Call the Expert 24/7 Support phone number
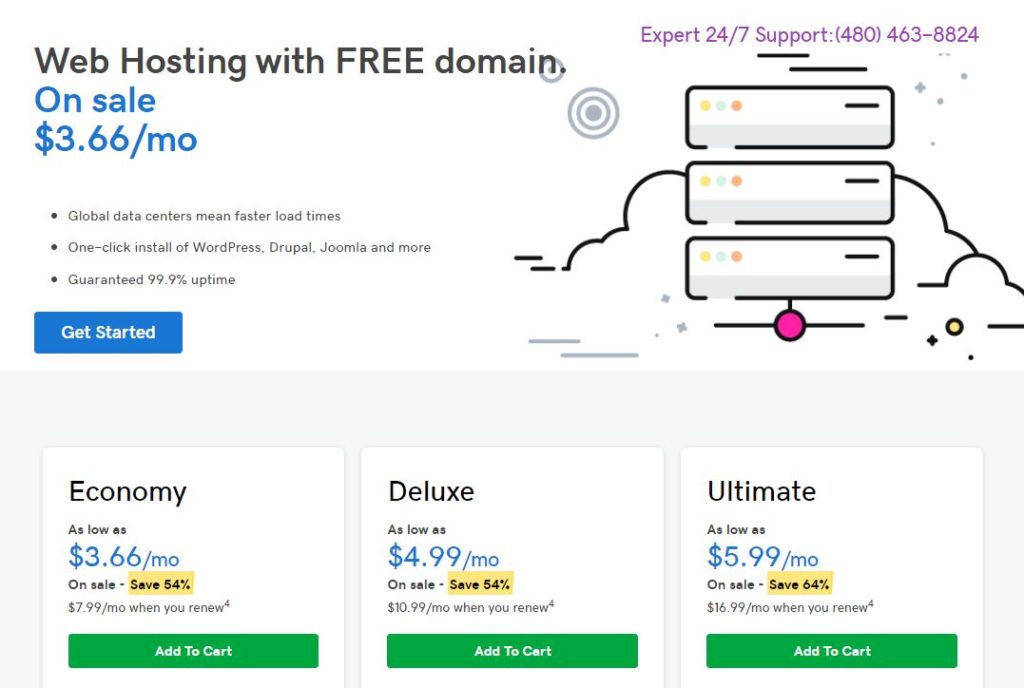1024x688 pixels. pyautogui.click(x=906, y=35)
